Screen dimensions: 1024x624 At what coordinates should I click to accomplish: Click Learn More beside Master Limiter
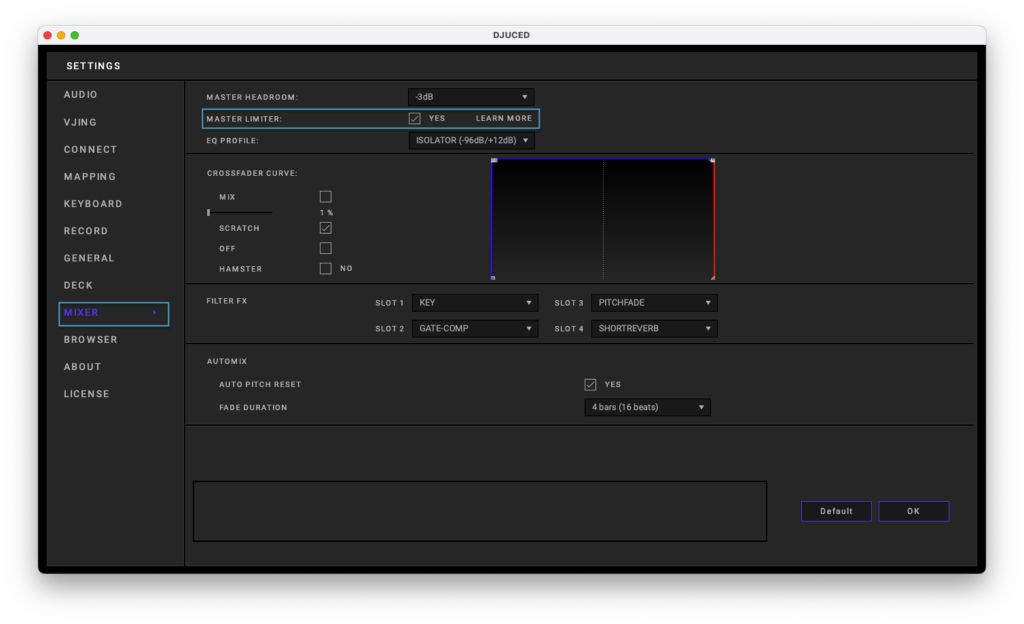(x=504, y=118)
